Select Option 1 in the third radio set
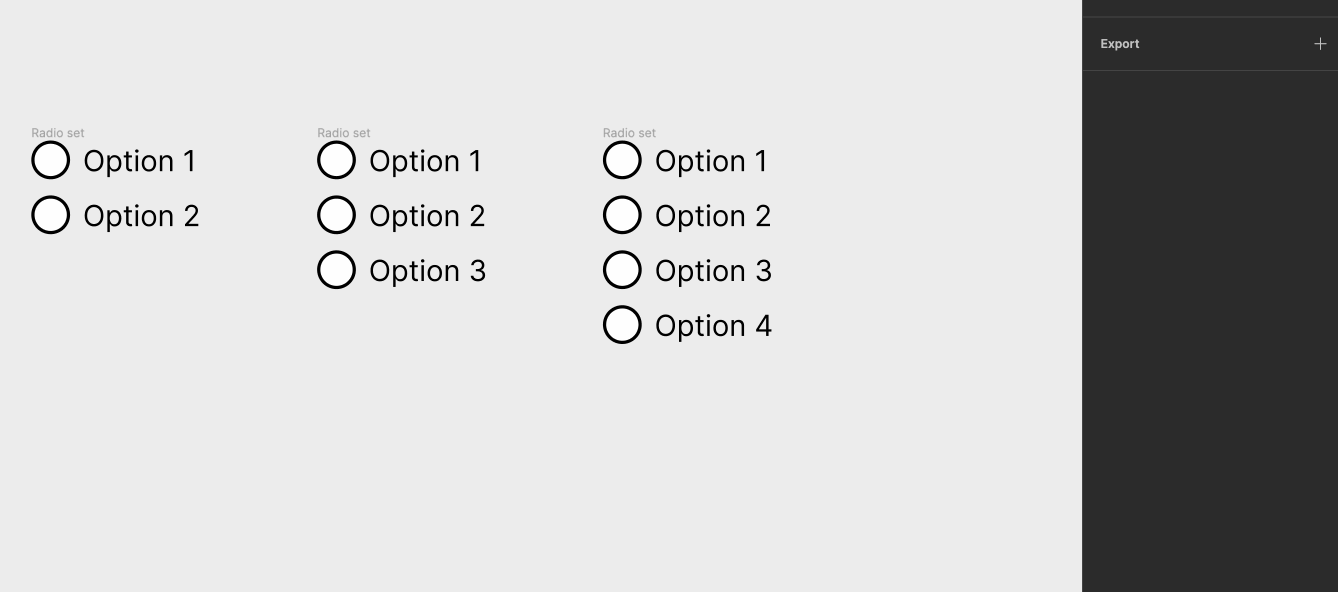This screenshot has height=592, width=1338. click(622, 159)
